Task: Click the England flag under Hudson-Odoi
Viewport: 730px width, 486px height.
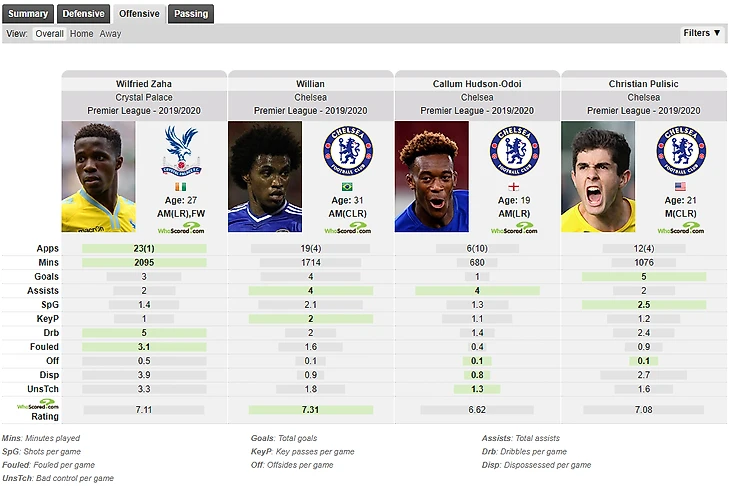Action: 514,187
